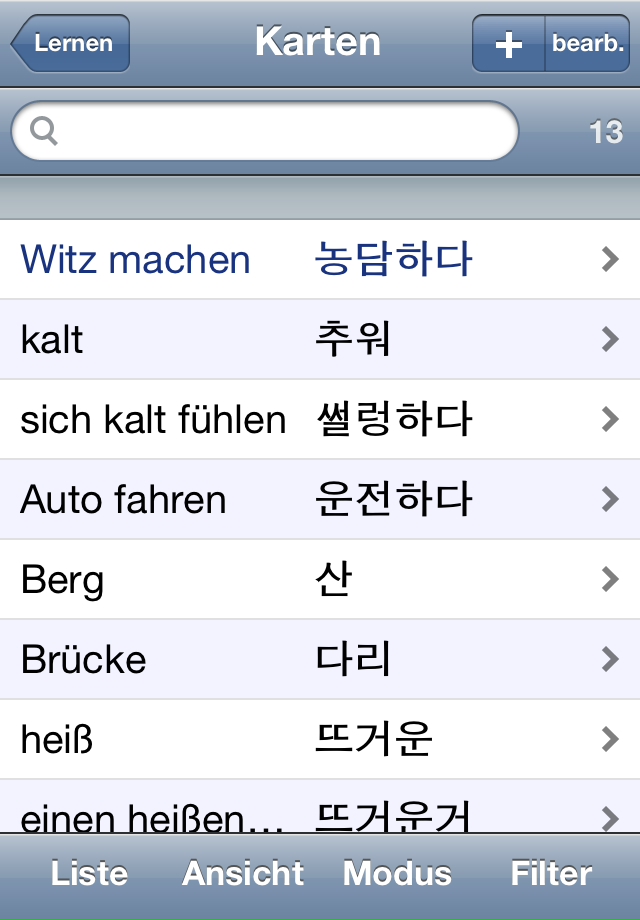Open chevron for sich kalt fühlen
The image size is (640, 920).
click(610, 420)
